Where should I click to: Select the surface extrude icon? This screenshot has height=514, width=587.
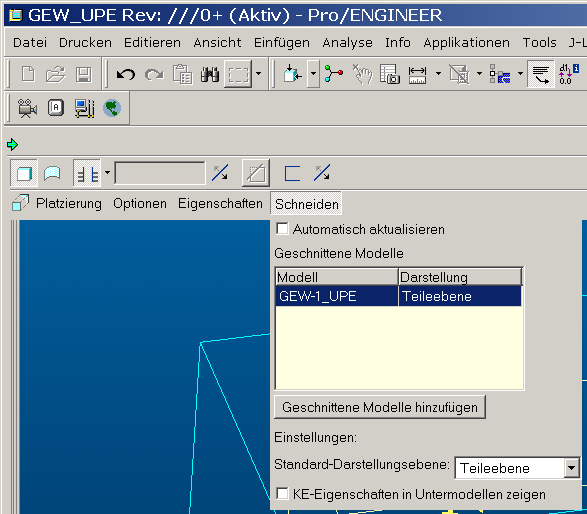52,174
